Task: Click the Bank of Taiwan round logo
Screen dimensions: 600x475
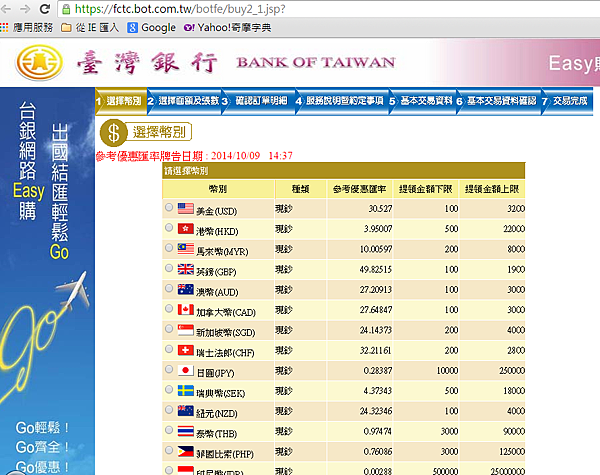Action: click(39, 62)
